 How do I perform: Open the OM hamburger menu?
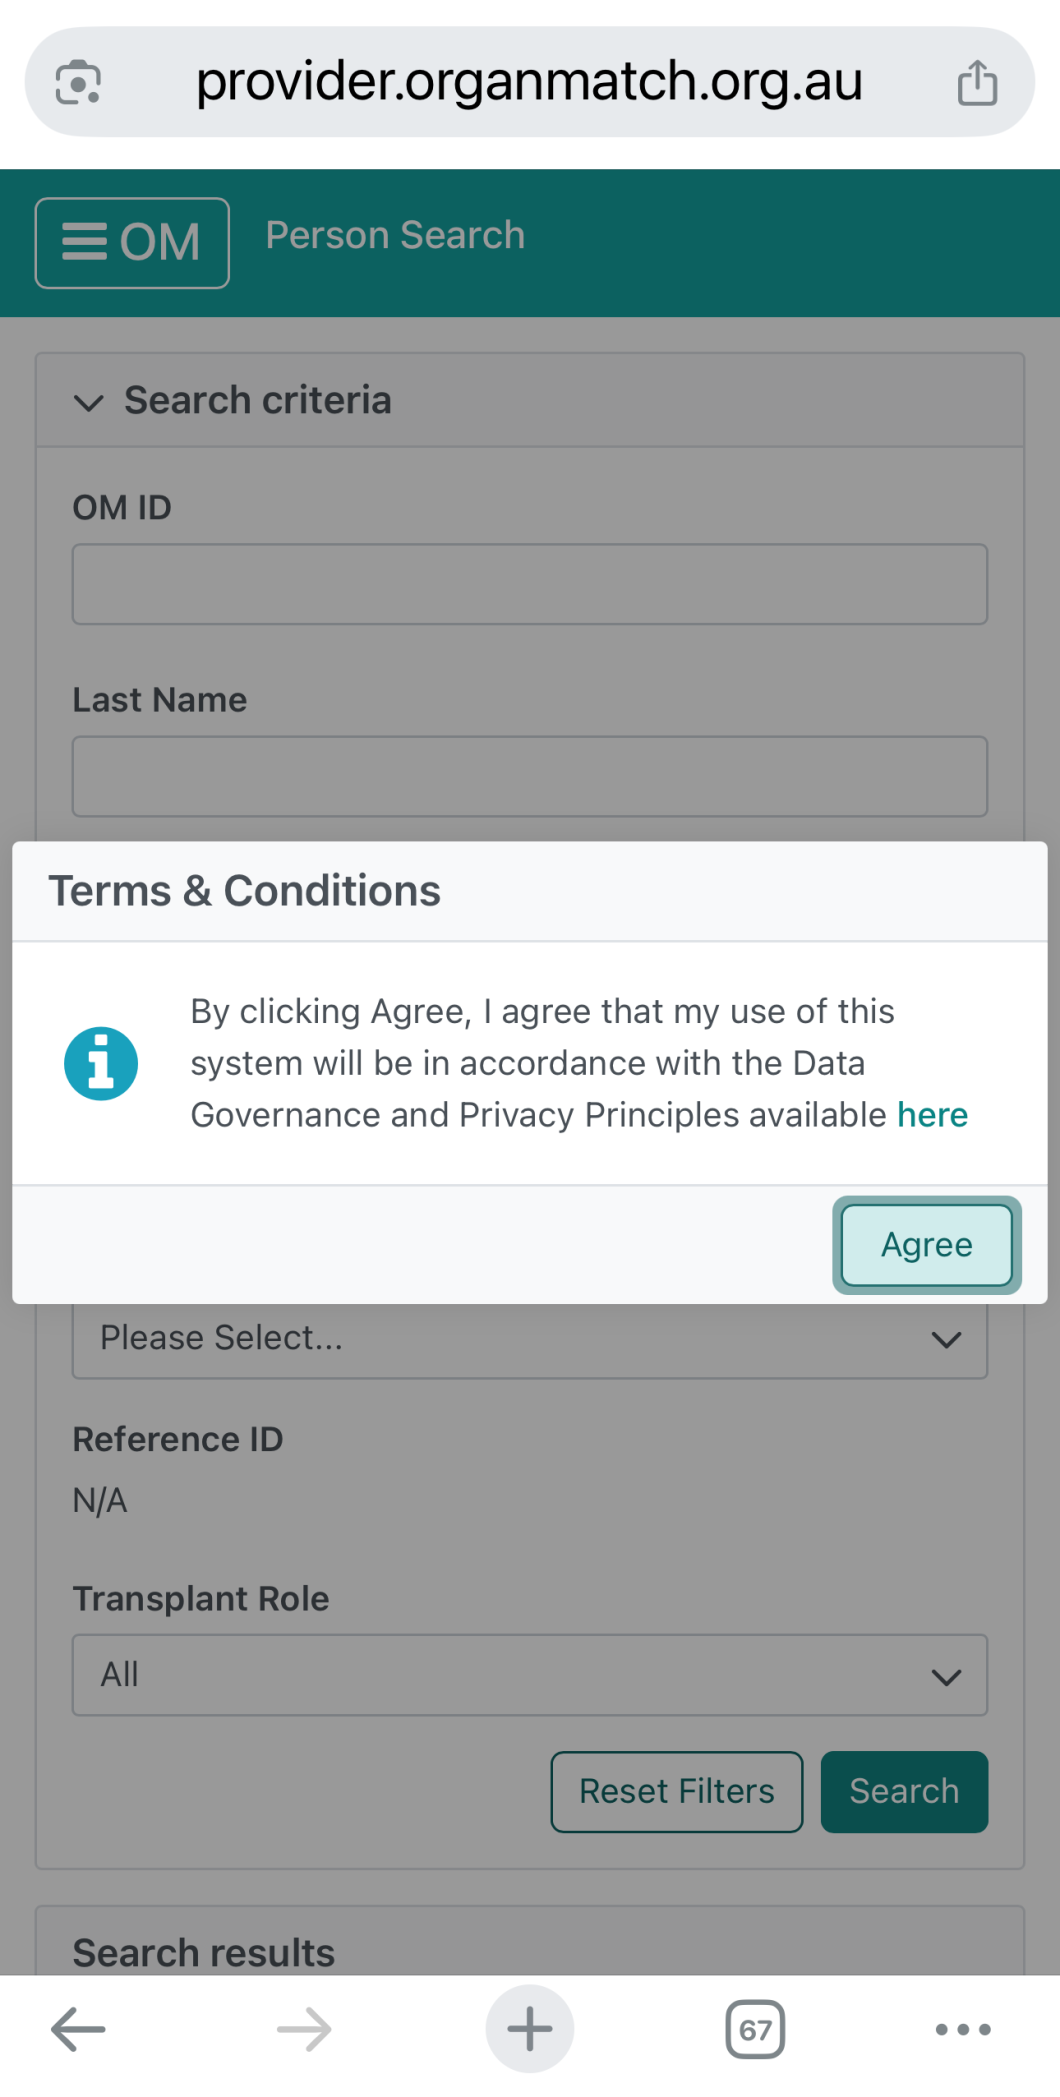pyautogui.click(x=131, y=242)
